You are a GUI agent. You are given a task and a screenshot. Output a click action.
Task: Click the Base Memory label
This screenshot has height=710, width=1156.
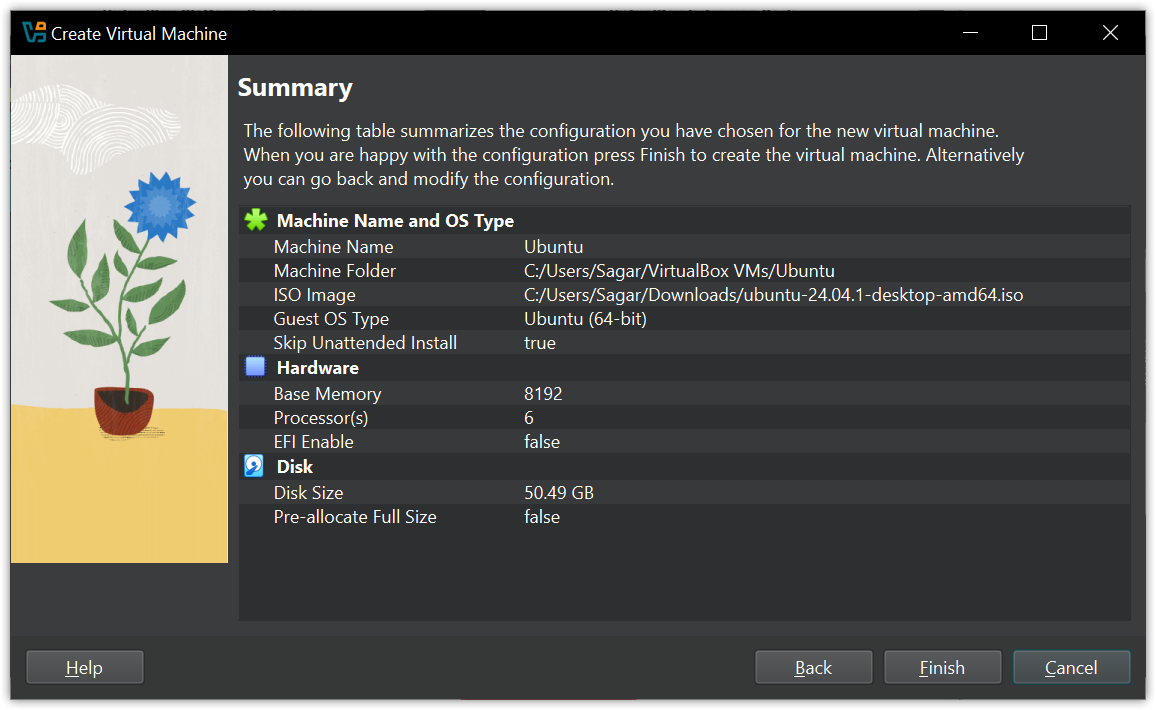click(327, 394)
